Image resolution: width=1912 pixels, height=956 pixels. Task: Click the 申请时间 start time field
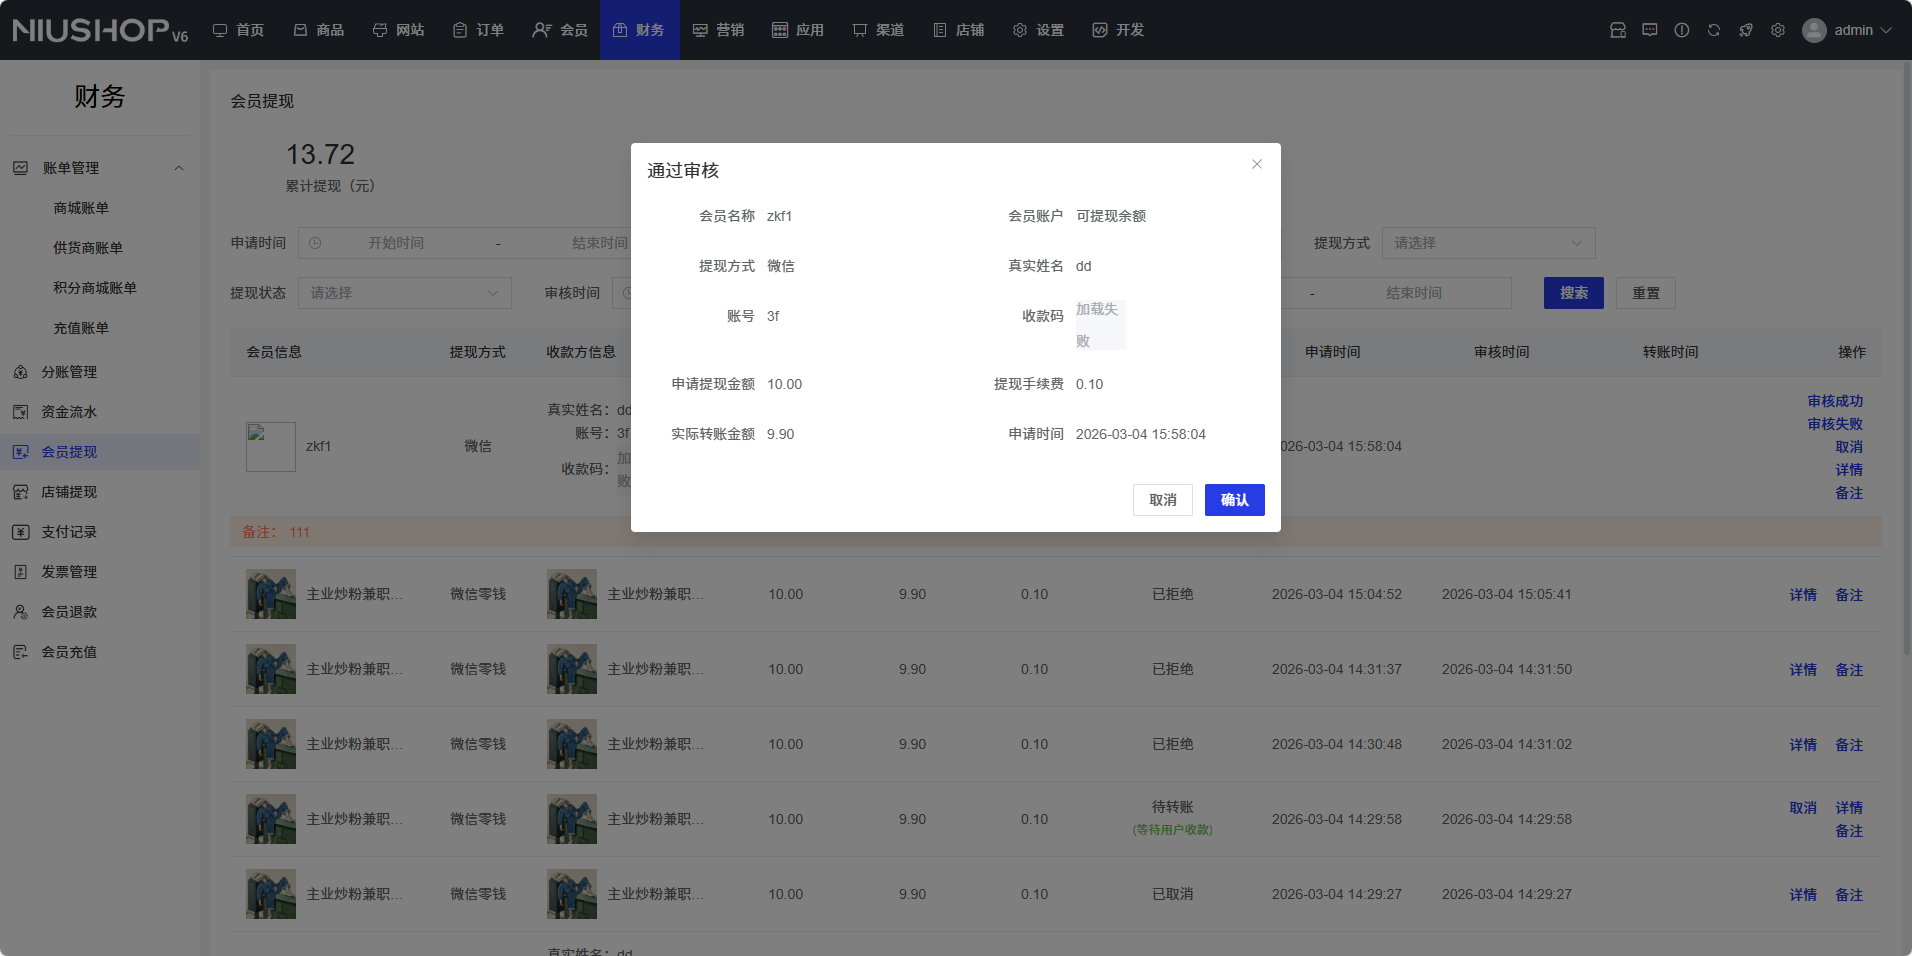pyautogui.click(x=396, y=243)
